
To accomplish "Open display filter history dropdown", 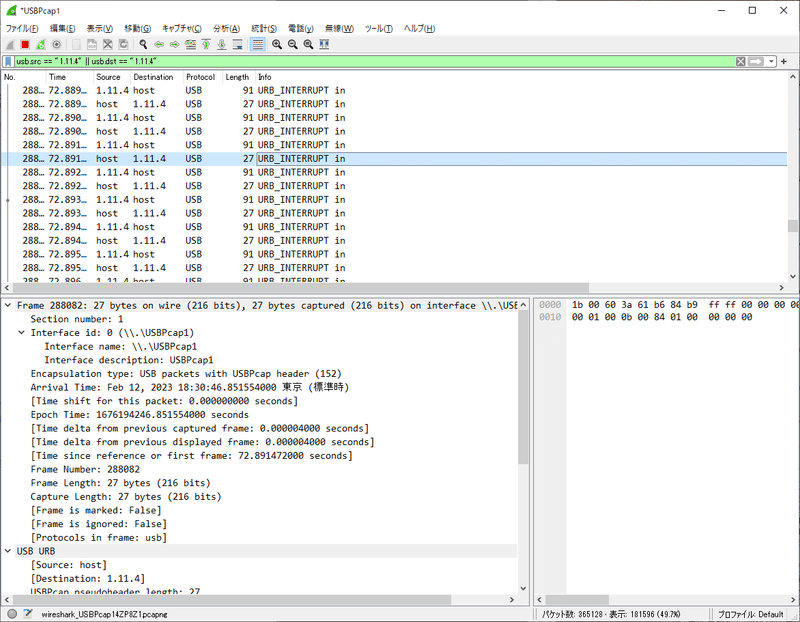I will coord(771,62).
